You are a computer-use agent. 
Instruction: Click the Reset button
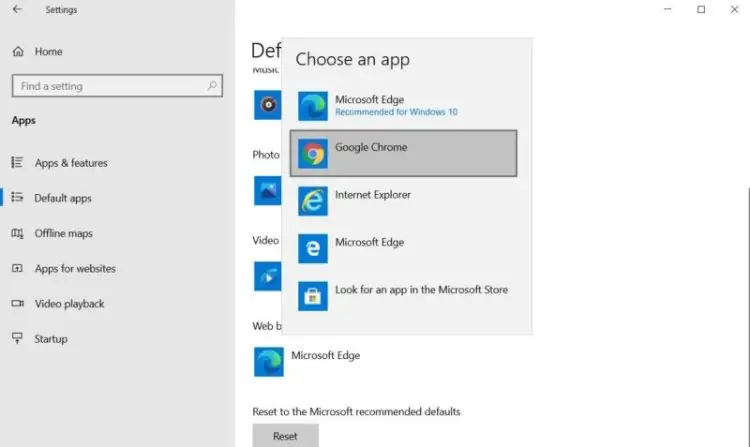[x=286, y=436]
